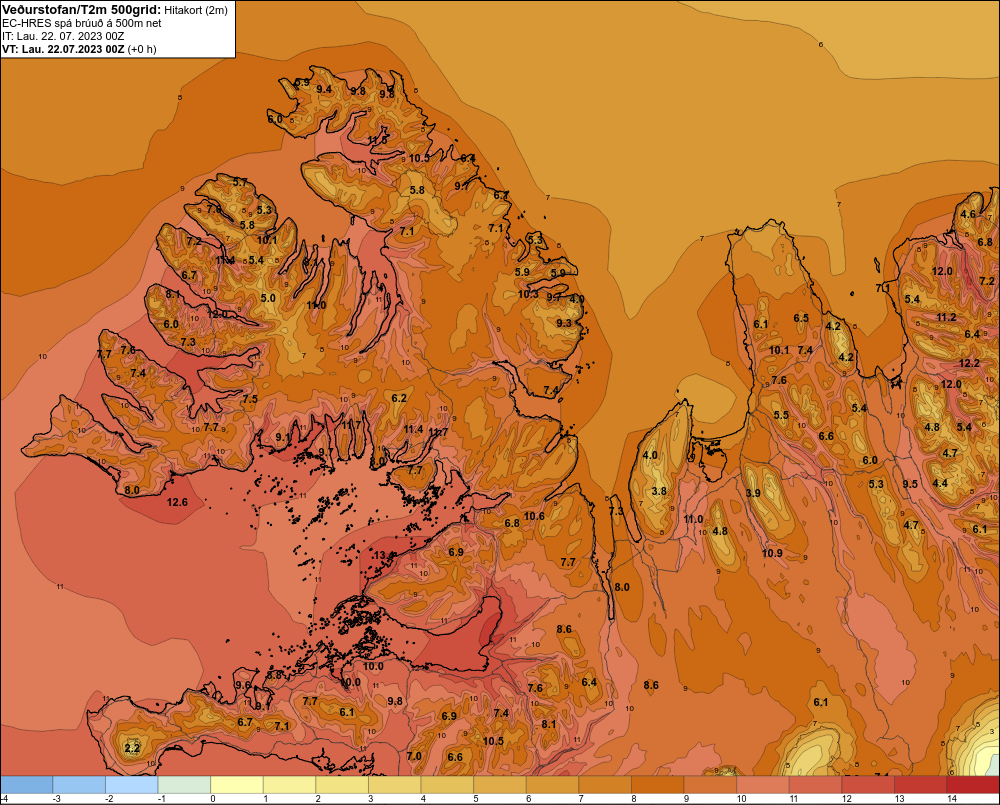
Task: Select the 2.2 temperature label on the glacier
Action: (x=132, y=748)
